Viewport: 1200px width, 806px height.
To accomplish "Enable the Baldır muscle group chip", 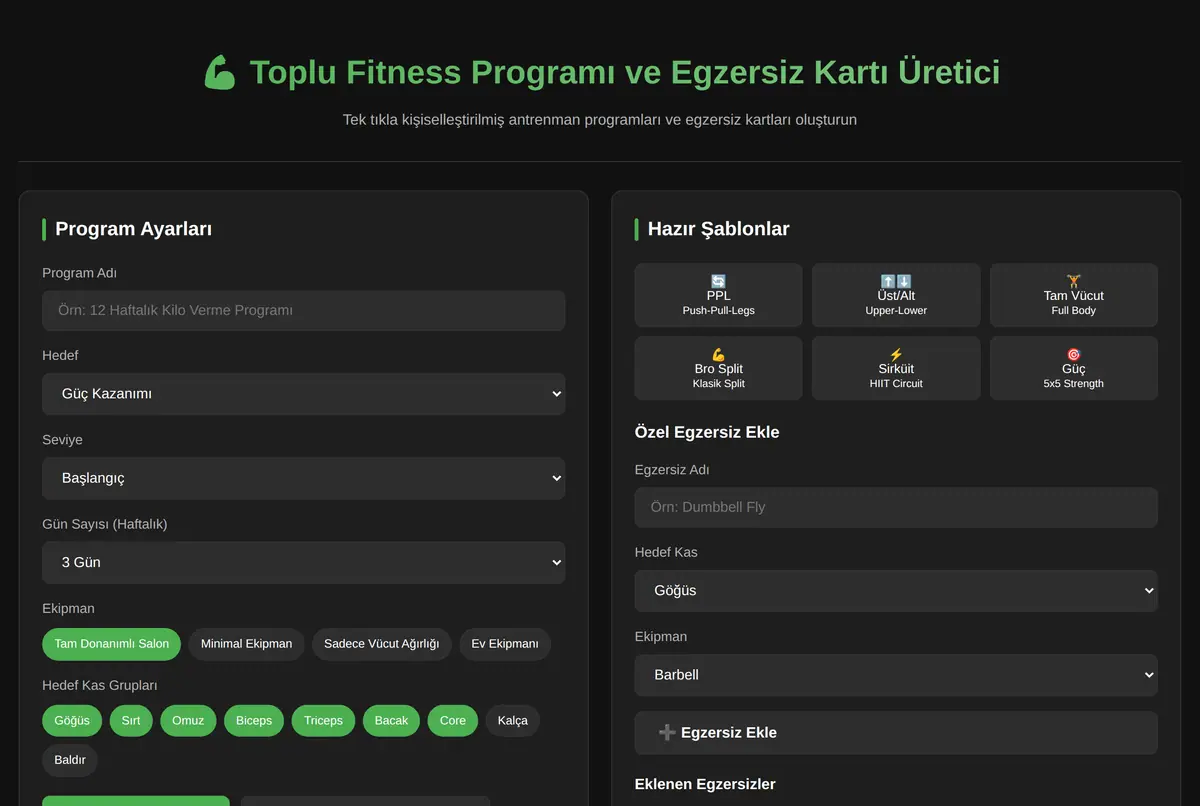I will point(70,760).
